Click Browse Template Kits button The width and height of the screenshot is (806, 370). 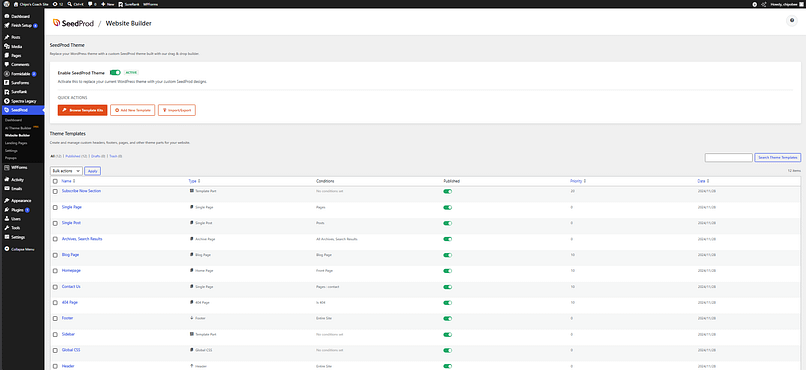[x=82, y=110]
